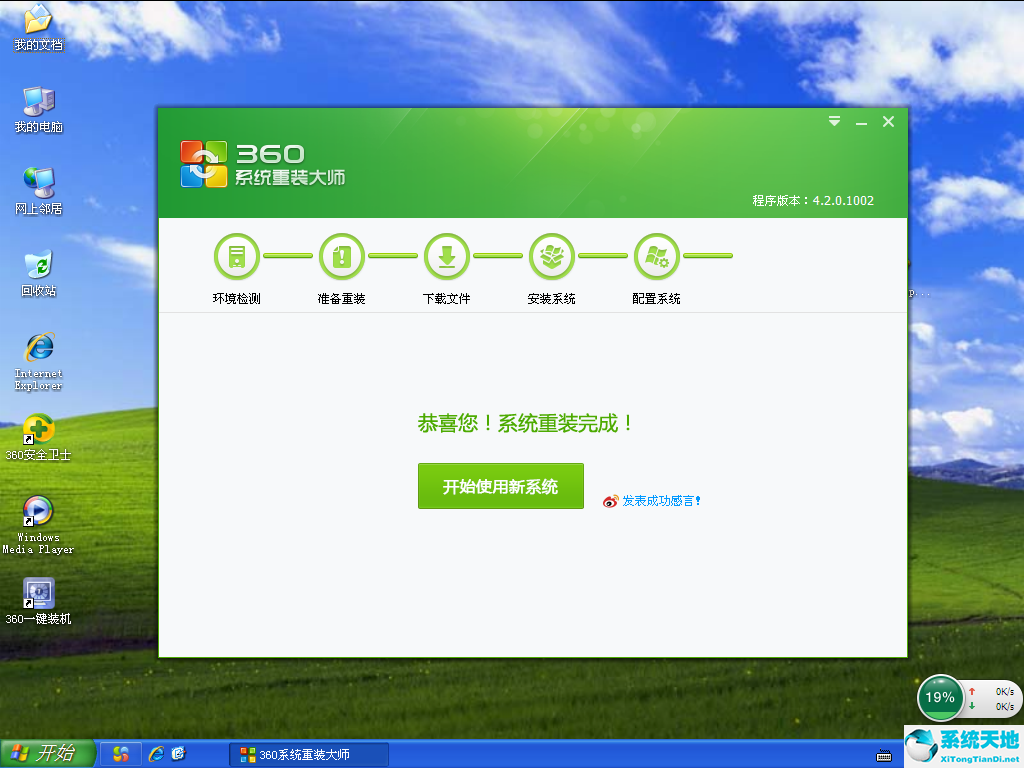Image resolution: width=1024 pixels, height=768 pixels.
Task: Open the 360一键装机 desktop shortcut
Action: point(38,594)
